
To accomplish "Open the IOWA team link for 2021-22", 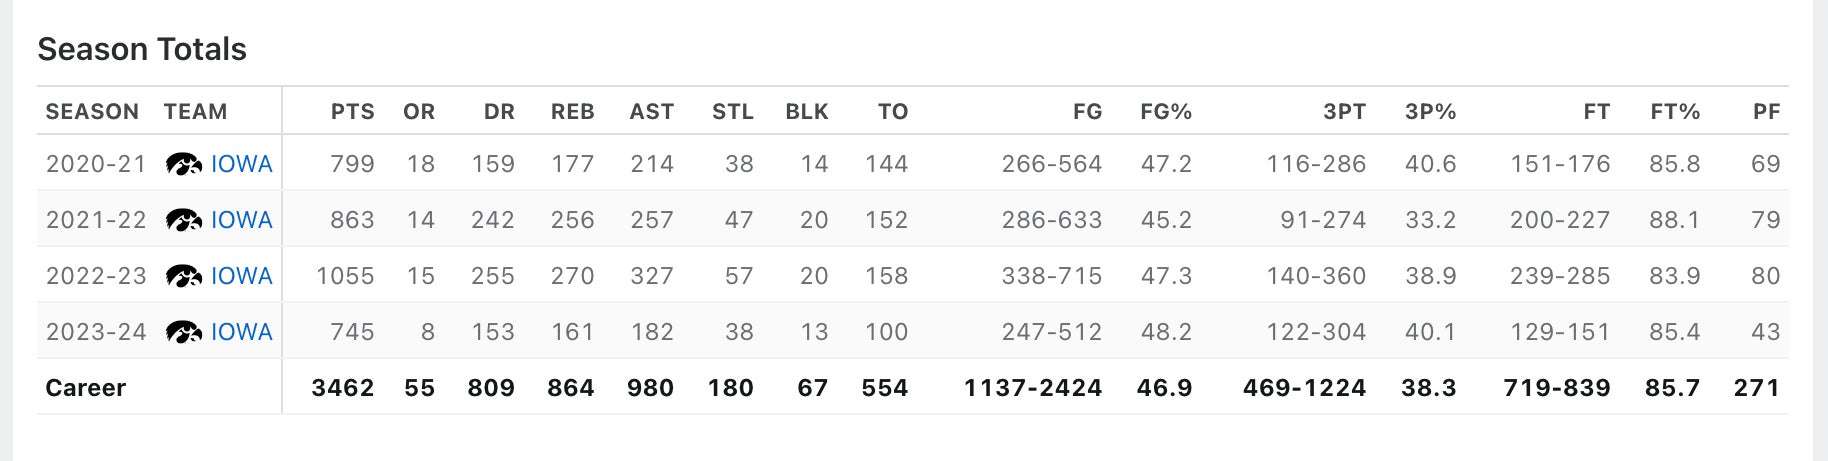I will (241, 220).
